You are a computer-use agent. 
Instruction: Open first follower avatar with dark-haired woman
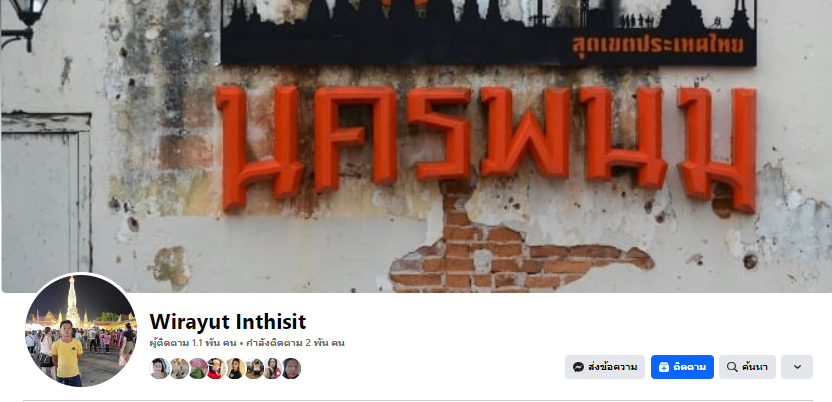tap(160, 368)
